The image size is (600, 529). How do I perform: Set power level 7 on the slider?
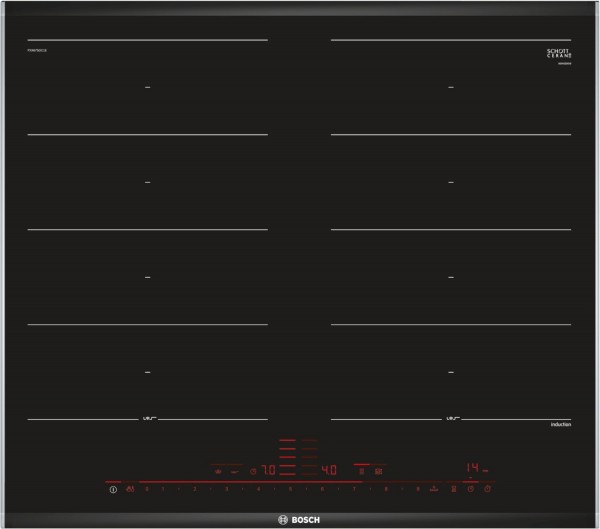click(x=354, y=489)
